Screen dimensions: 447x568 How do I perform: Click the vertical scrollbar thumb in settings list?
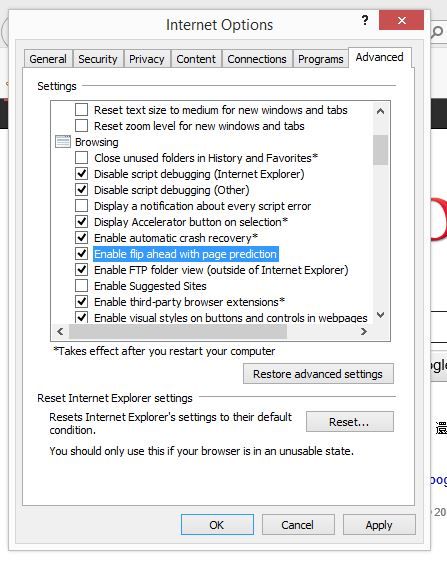pos(380,150)
